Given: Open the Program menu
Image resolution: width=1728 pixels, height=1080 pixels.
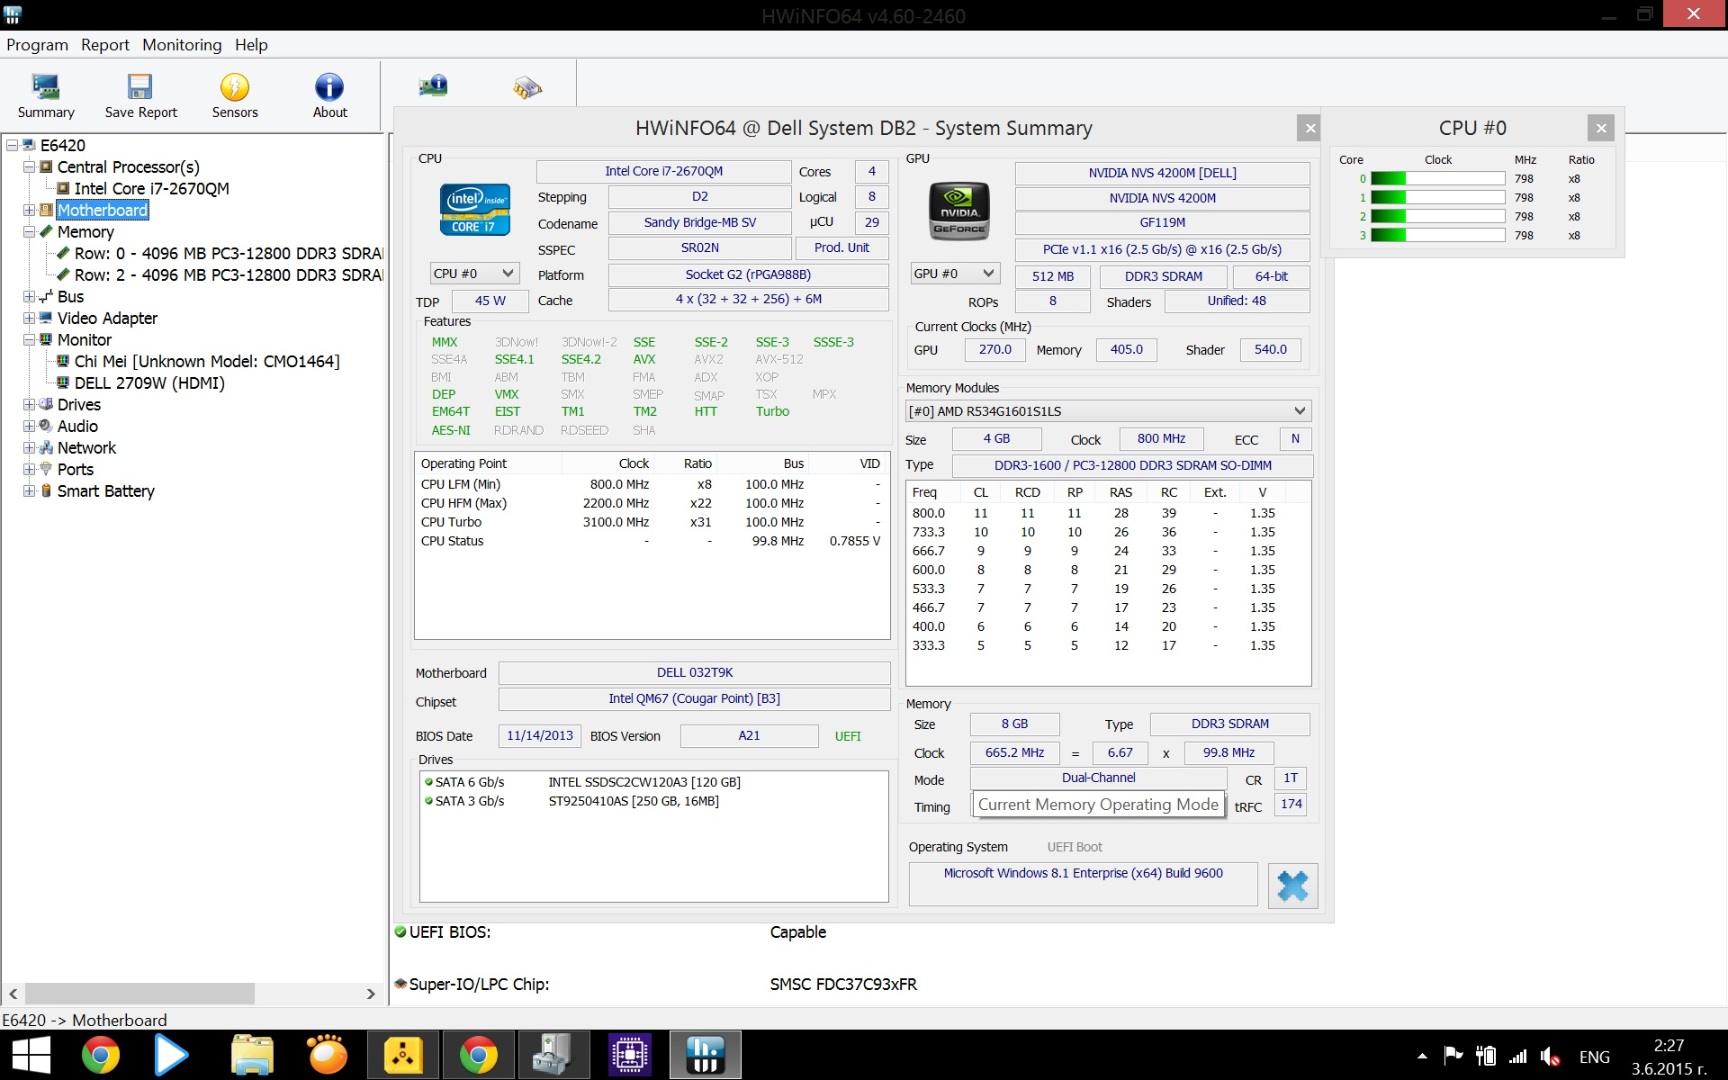Looking at the screenshot, I should [x=37, y=45].
